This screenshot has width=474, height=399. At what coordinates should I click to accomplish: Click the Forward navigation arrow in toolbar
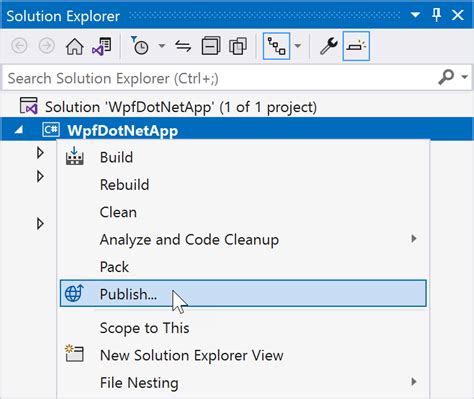click(x=47, y=46)
